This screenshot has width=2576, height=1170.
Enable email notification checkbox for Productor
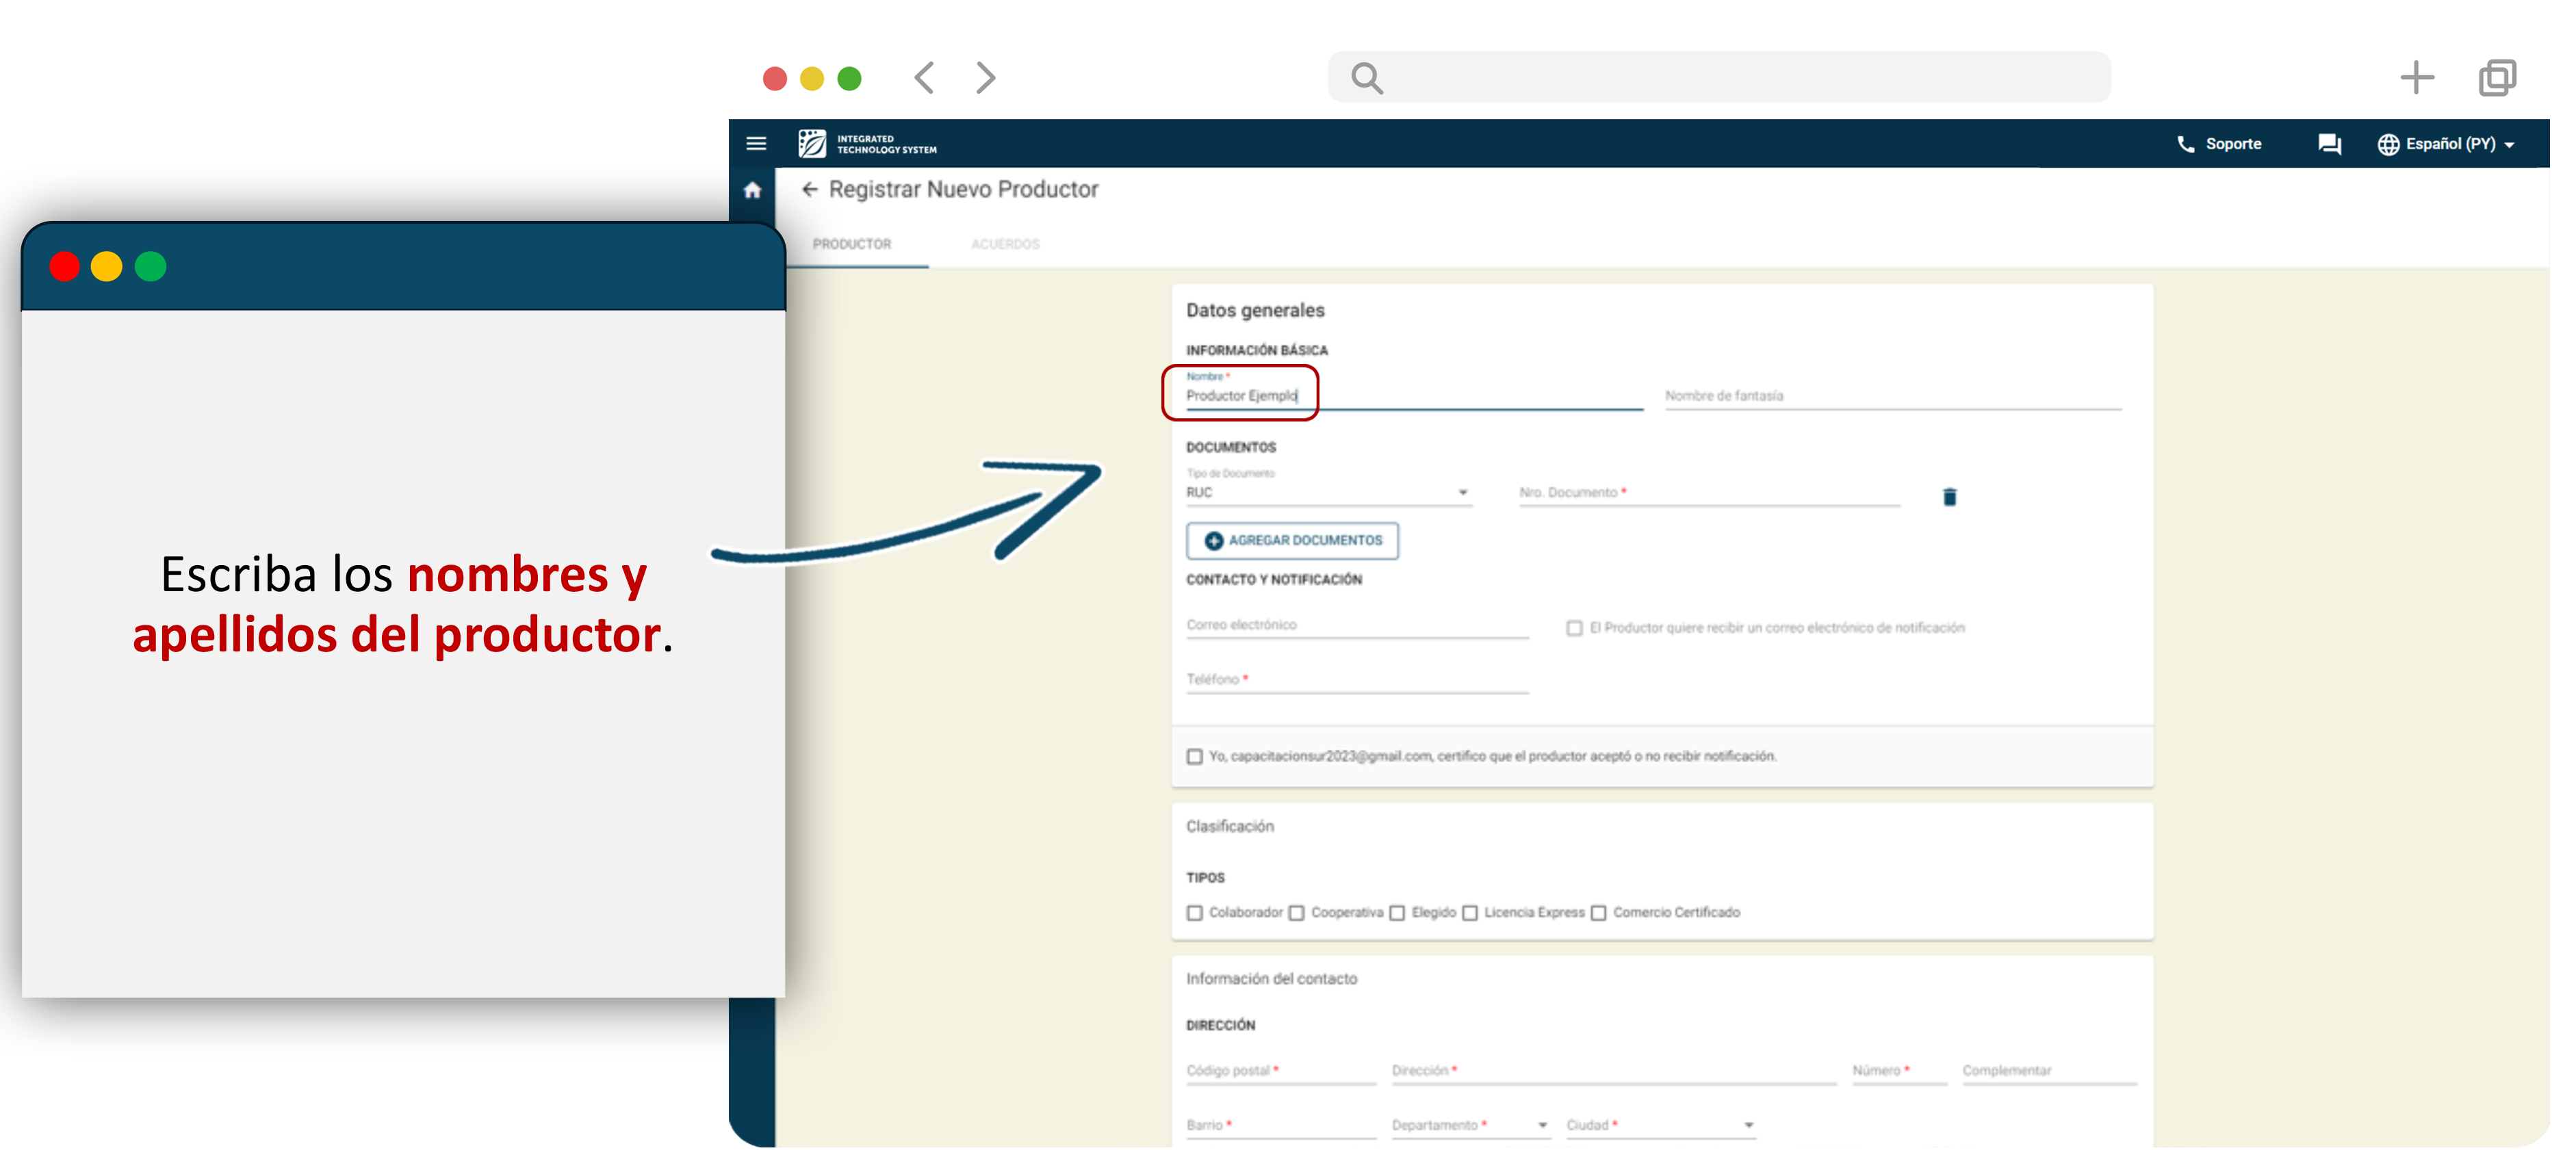pos(1574,628)
